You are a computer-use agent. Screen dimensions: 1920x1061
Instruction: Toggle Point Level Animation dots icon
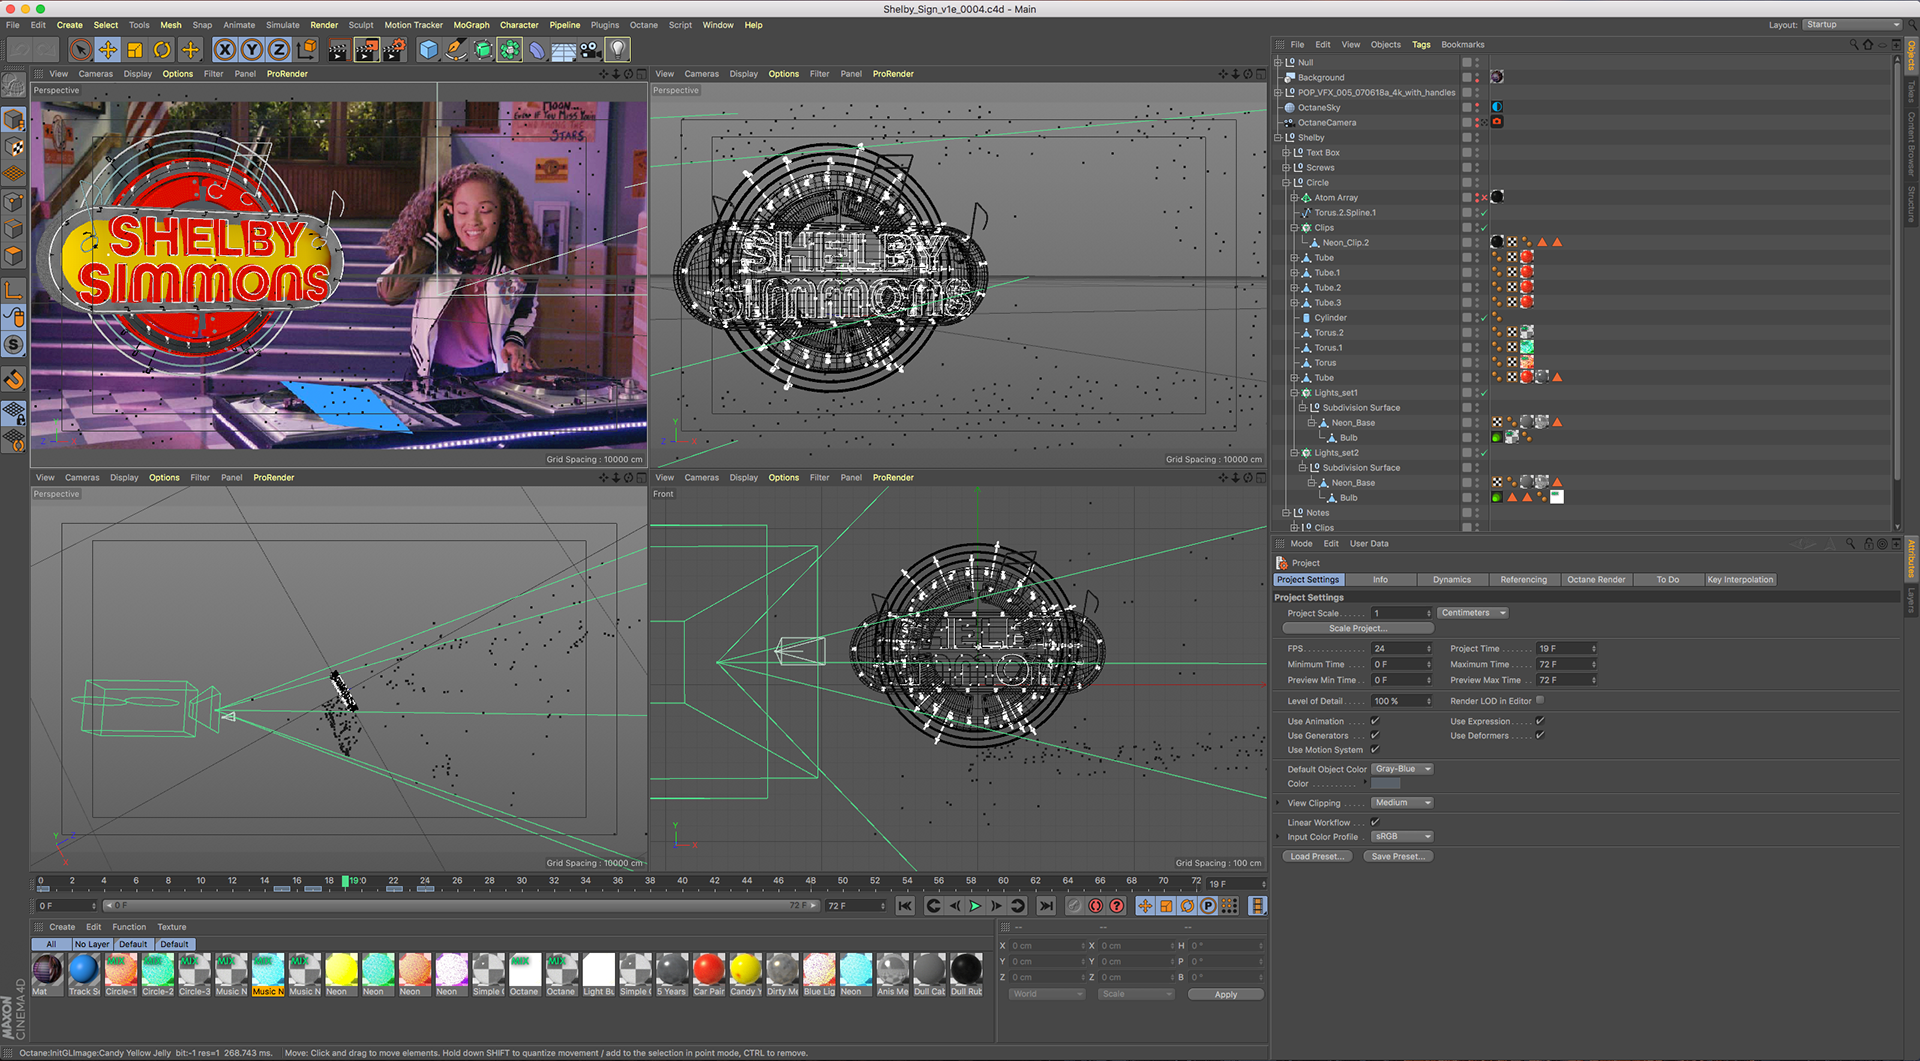tap(1229, 906)
